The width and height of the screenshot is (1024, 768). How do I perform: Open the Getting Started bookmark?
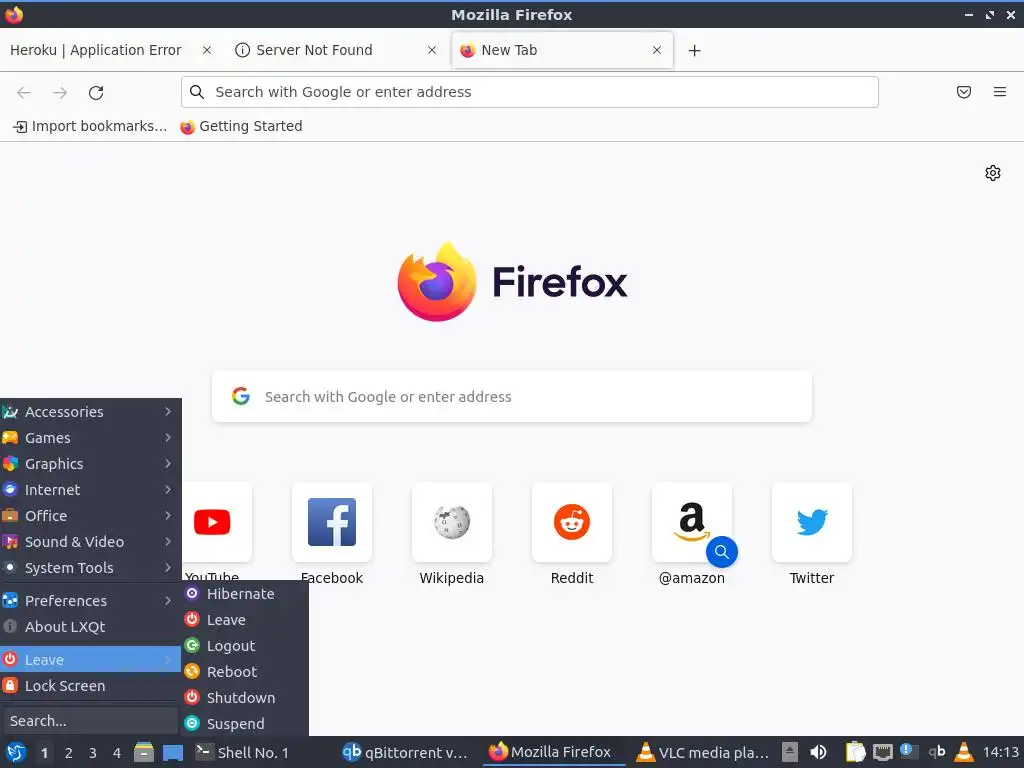(x=241, y=126)
